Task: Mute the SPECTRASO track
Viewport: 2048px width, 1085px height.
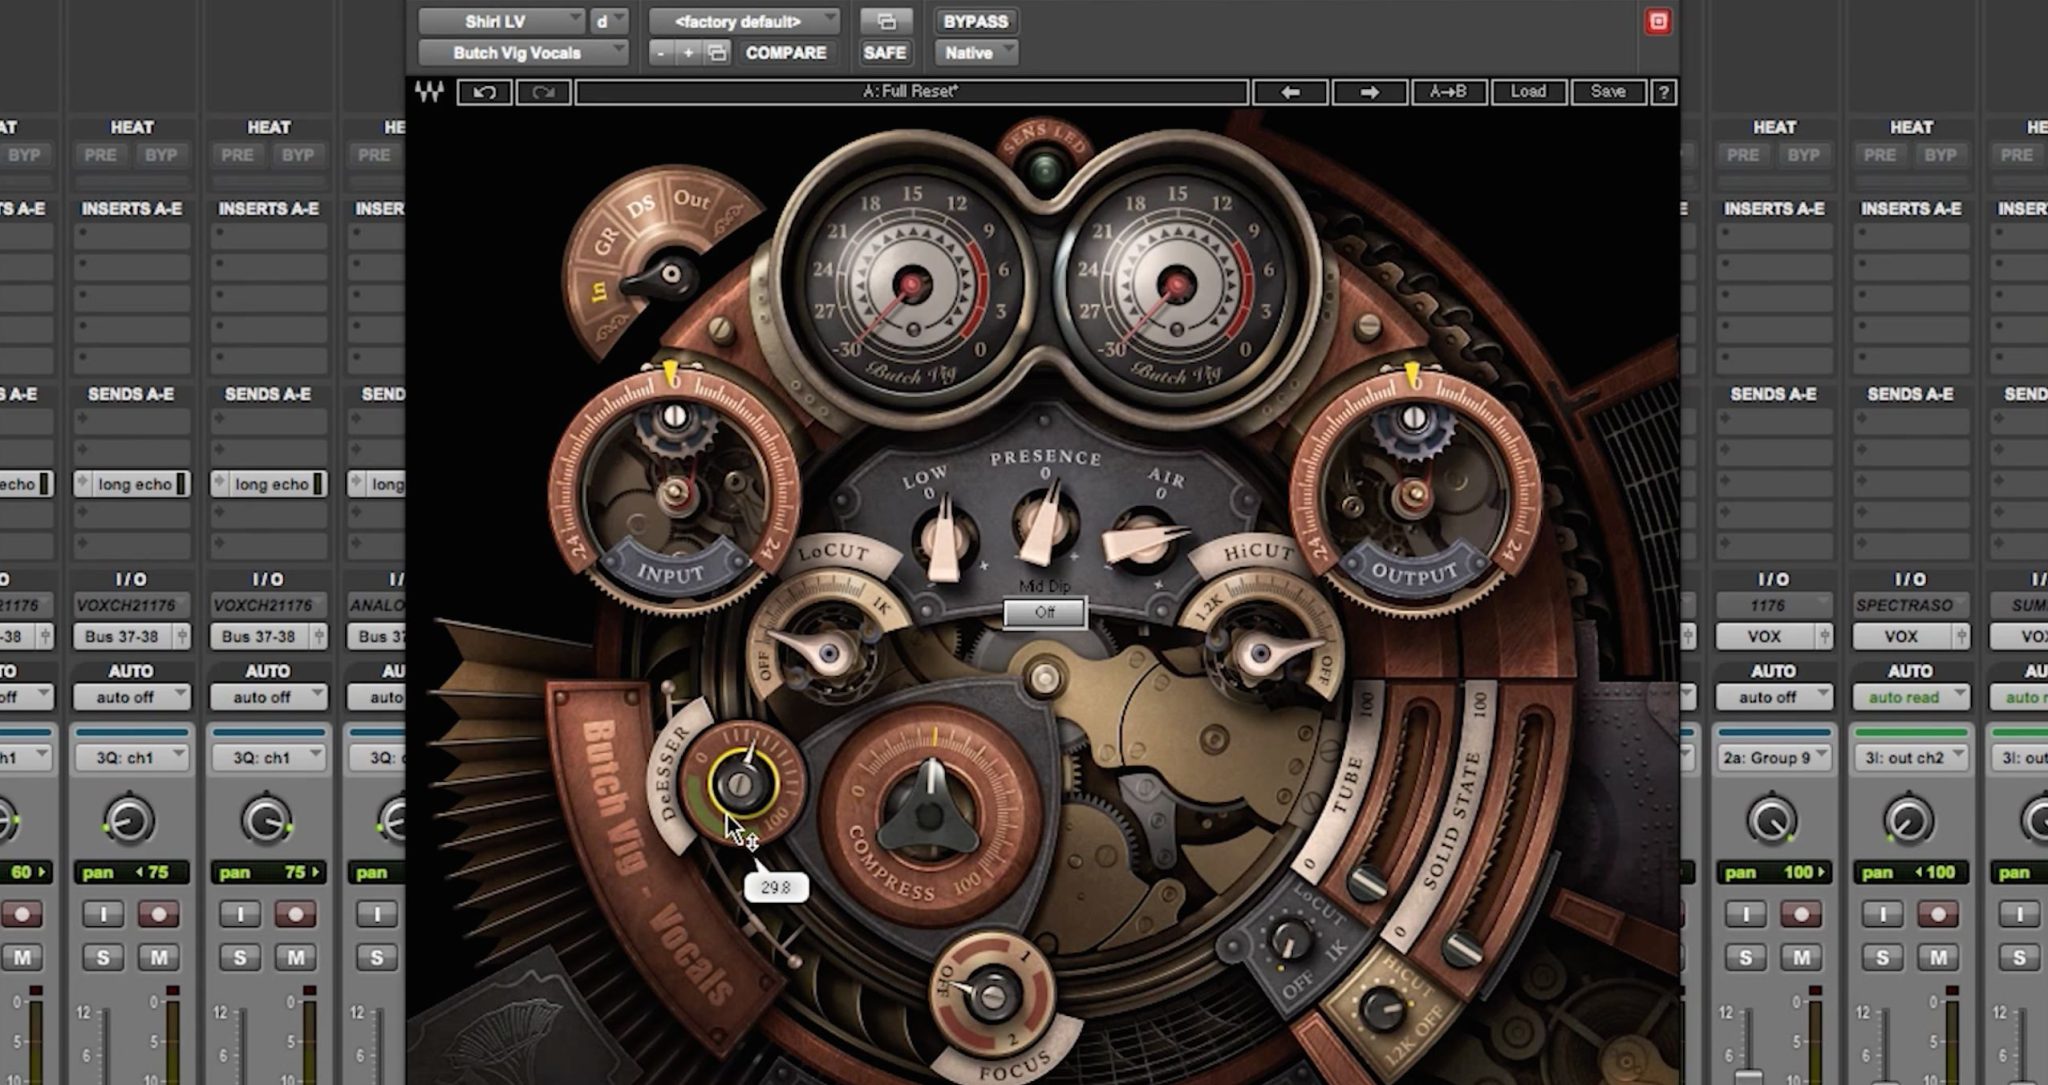Action: (x=1938, y=958)
